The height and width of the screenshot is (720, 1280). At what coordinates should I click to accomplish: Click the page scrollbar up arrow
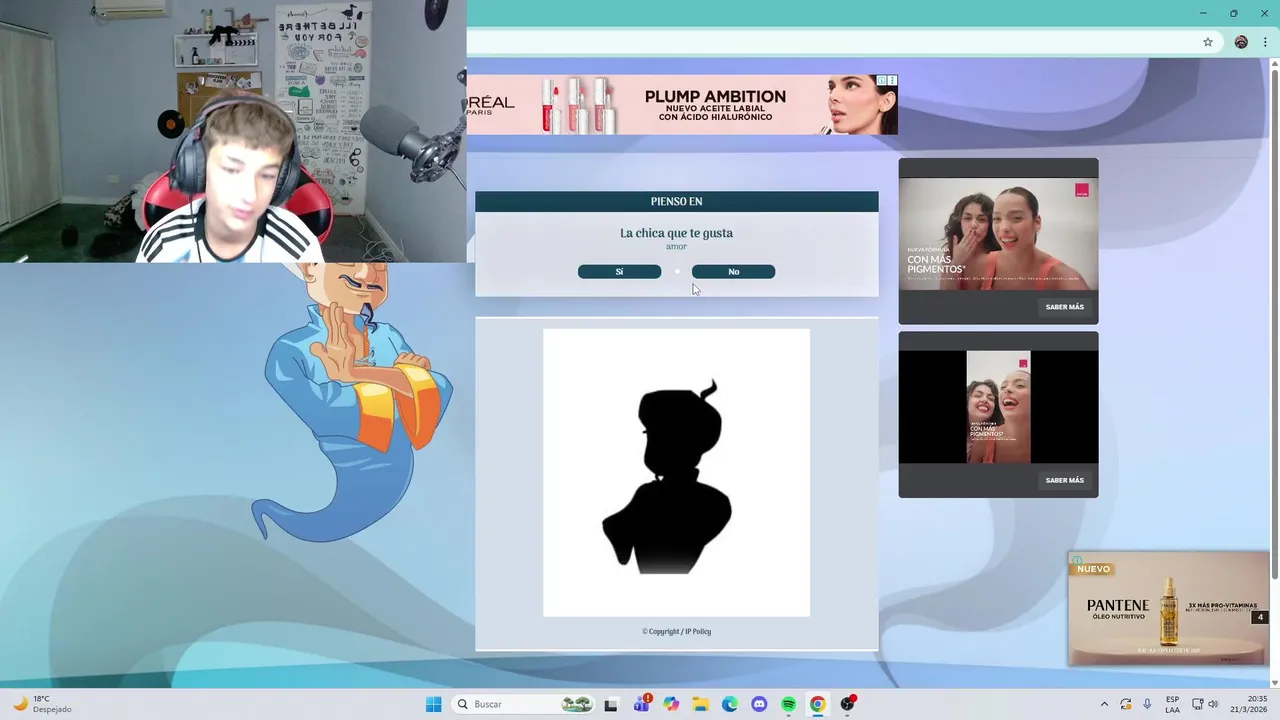(1274, 65)
